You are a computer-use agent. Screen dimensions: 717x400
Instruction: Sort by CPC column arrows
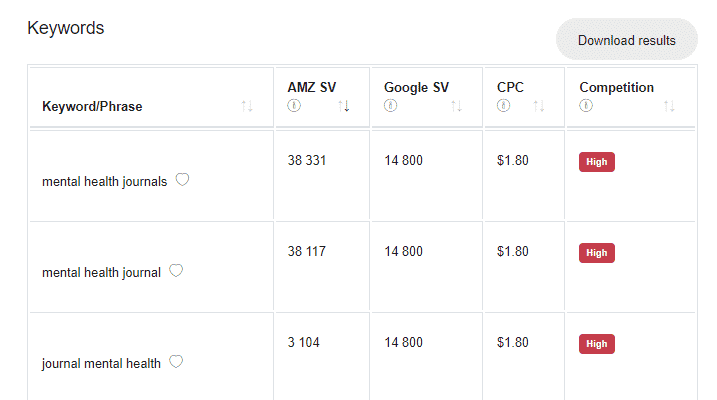click(x=539, y=106)
